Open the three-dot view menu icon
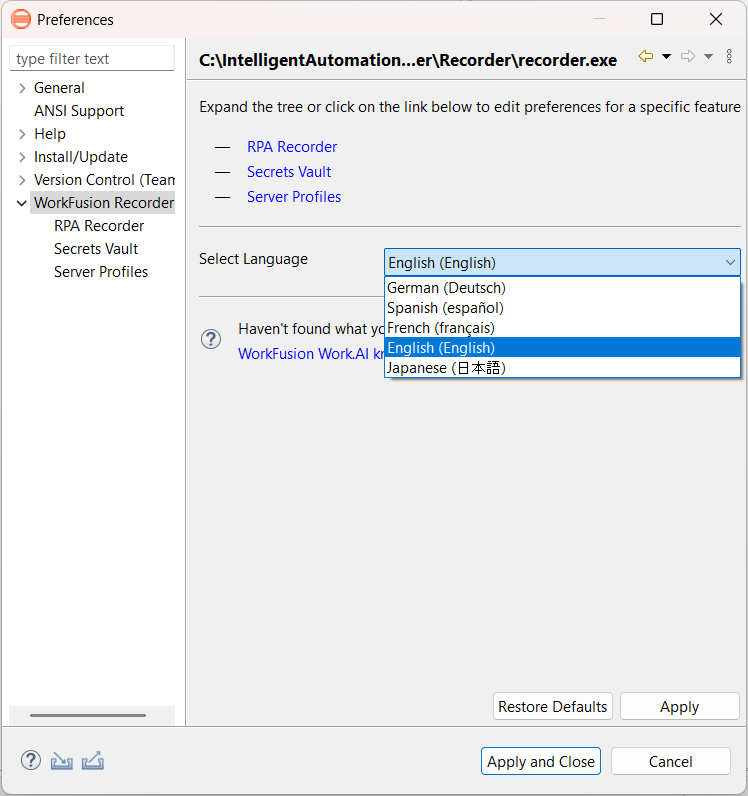The width and height of the screenshot is (748, 796). point(729,56)
